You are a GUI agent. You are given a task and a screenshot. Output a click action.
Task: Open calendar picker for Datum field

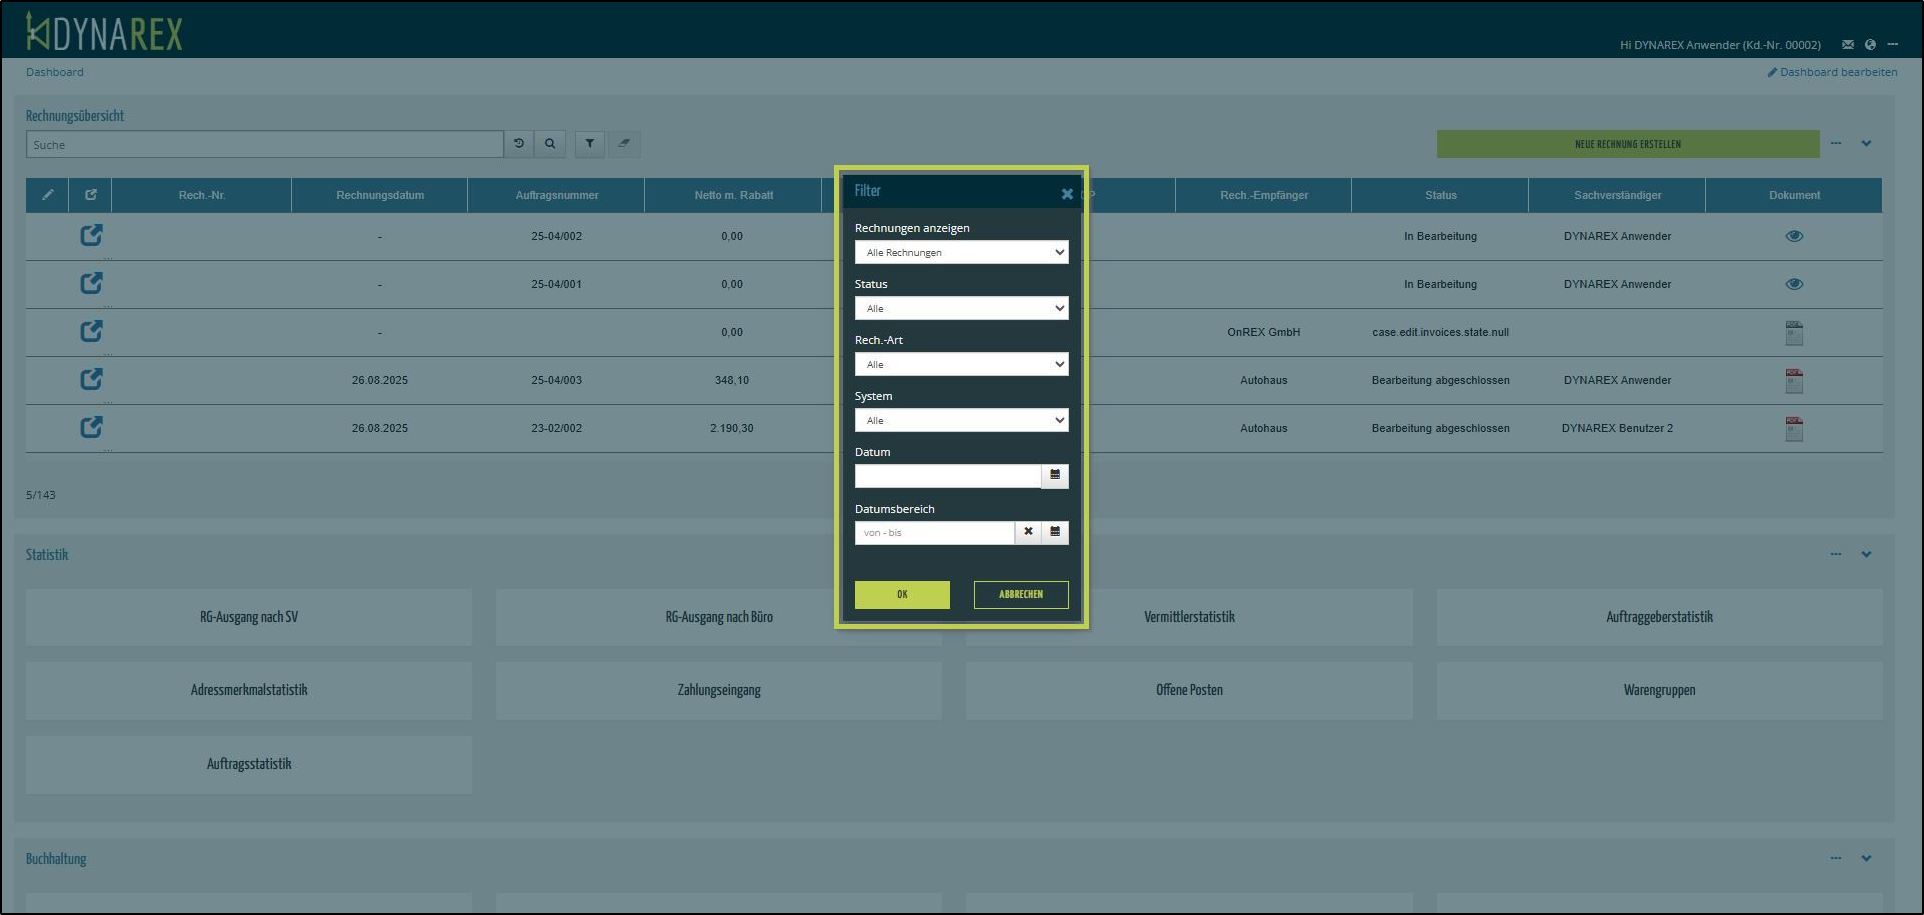pos(1055,476)
